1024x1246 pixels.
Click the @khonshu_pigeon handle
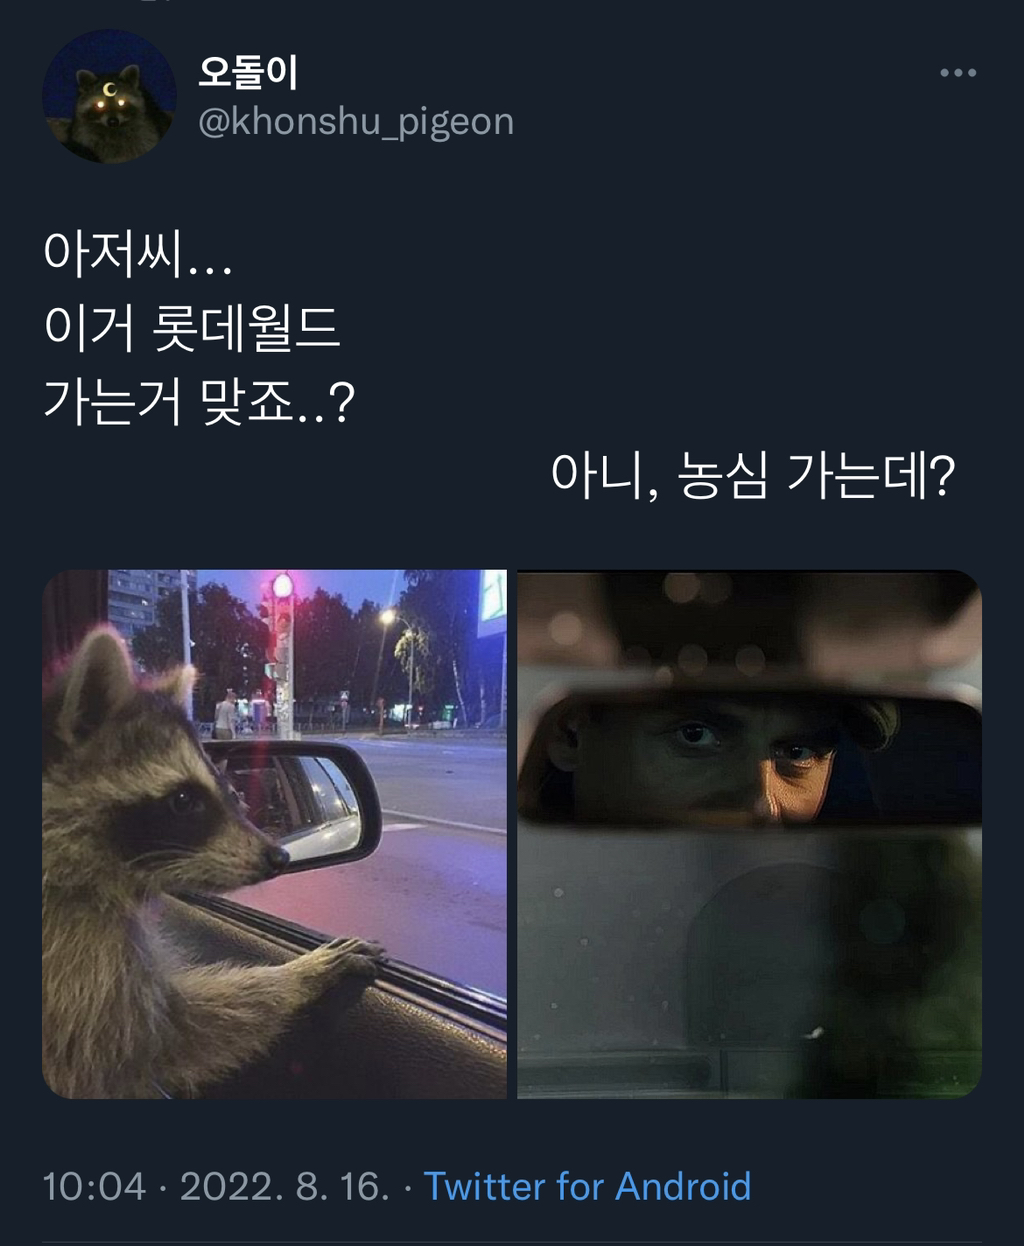357,122
